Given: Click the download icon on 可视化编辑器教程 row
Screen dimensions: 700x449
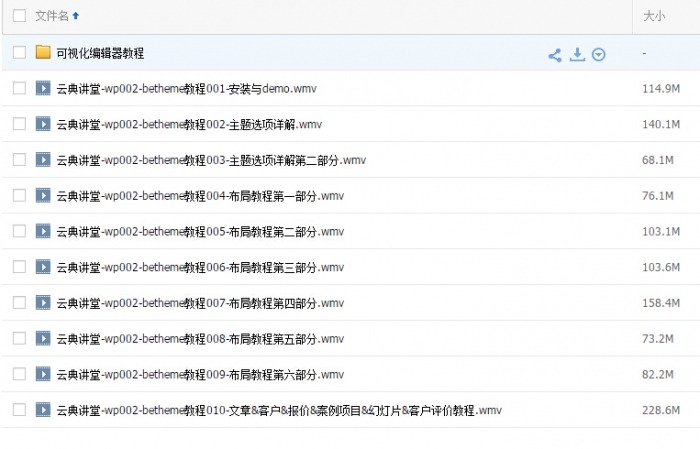Looking at the screenshot, I should pos(577,54).
